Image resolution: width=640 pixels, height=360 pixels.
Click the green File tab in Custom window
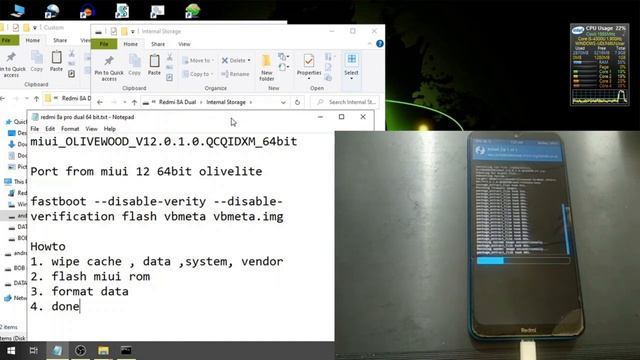pyautogui.click(x=8, y=40)
